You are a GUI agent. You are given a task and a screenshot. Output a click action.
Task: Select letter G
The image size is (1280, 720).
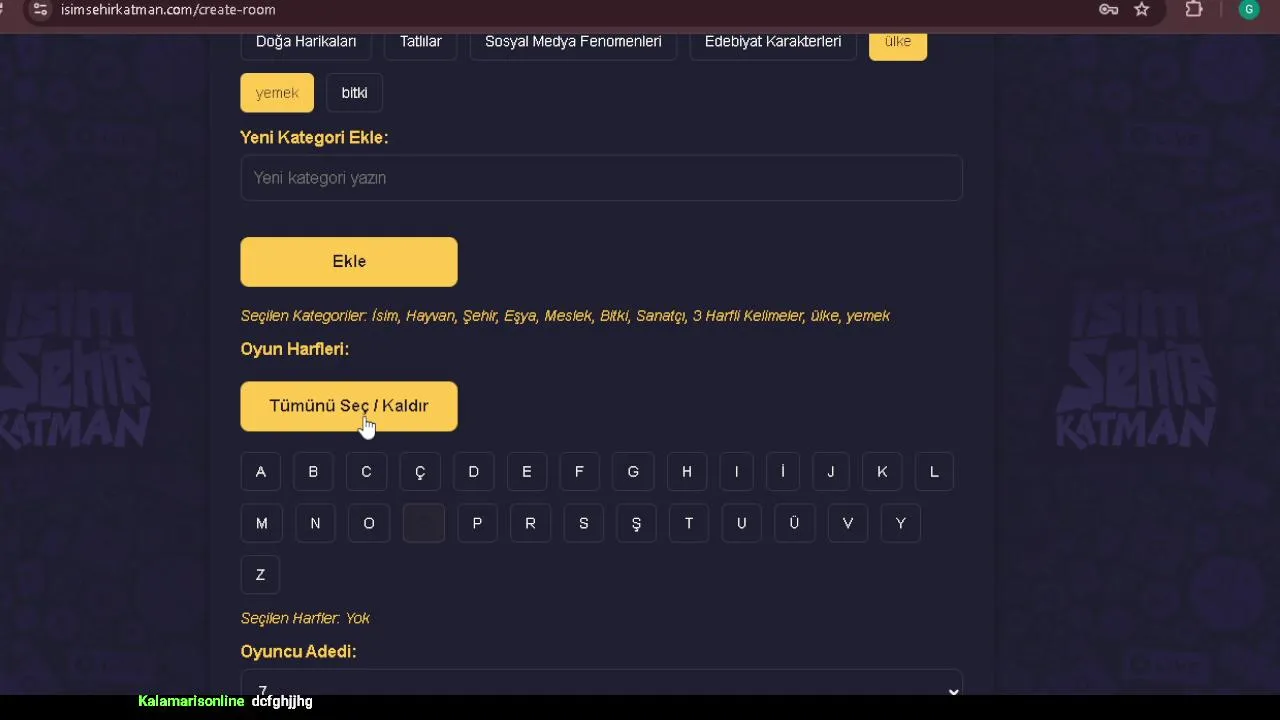pyautogui.click(x=633, y=472)
